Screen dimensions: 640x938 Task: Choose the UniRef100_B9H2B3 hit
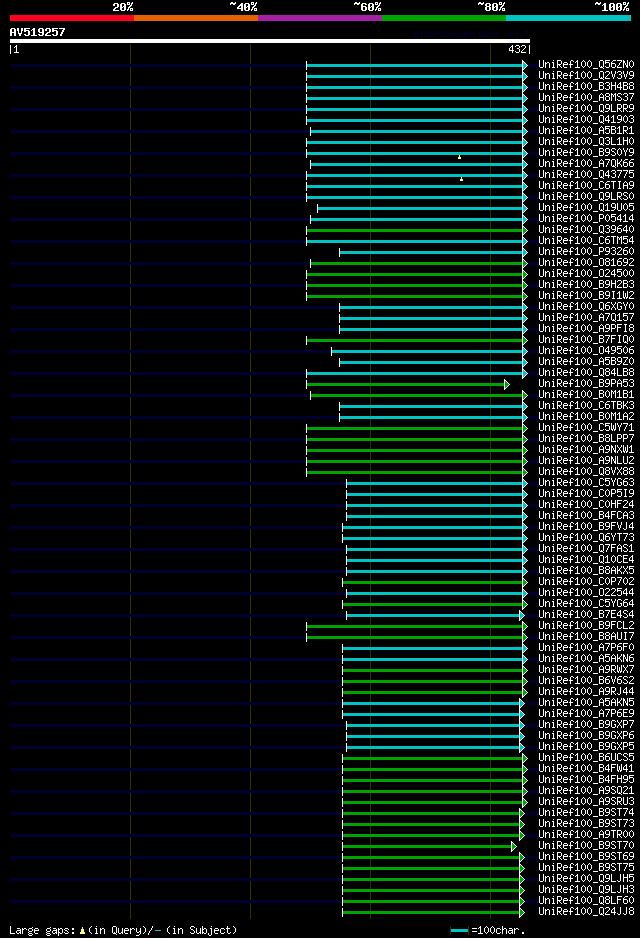(586, 285)
